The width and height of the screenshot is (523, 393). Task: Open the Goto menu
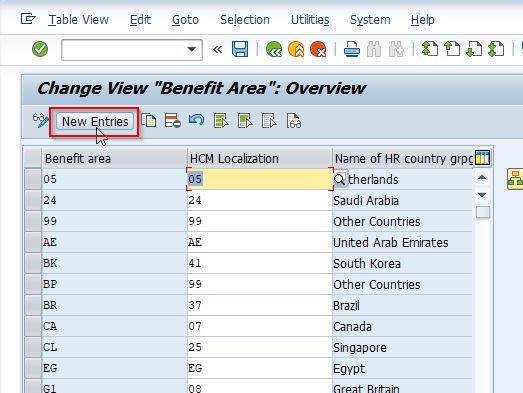click(x=185, y=20)
